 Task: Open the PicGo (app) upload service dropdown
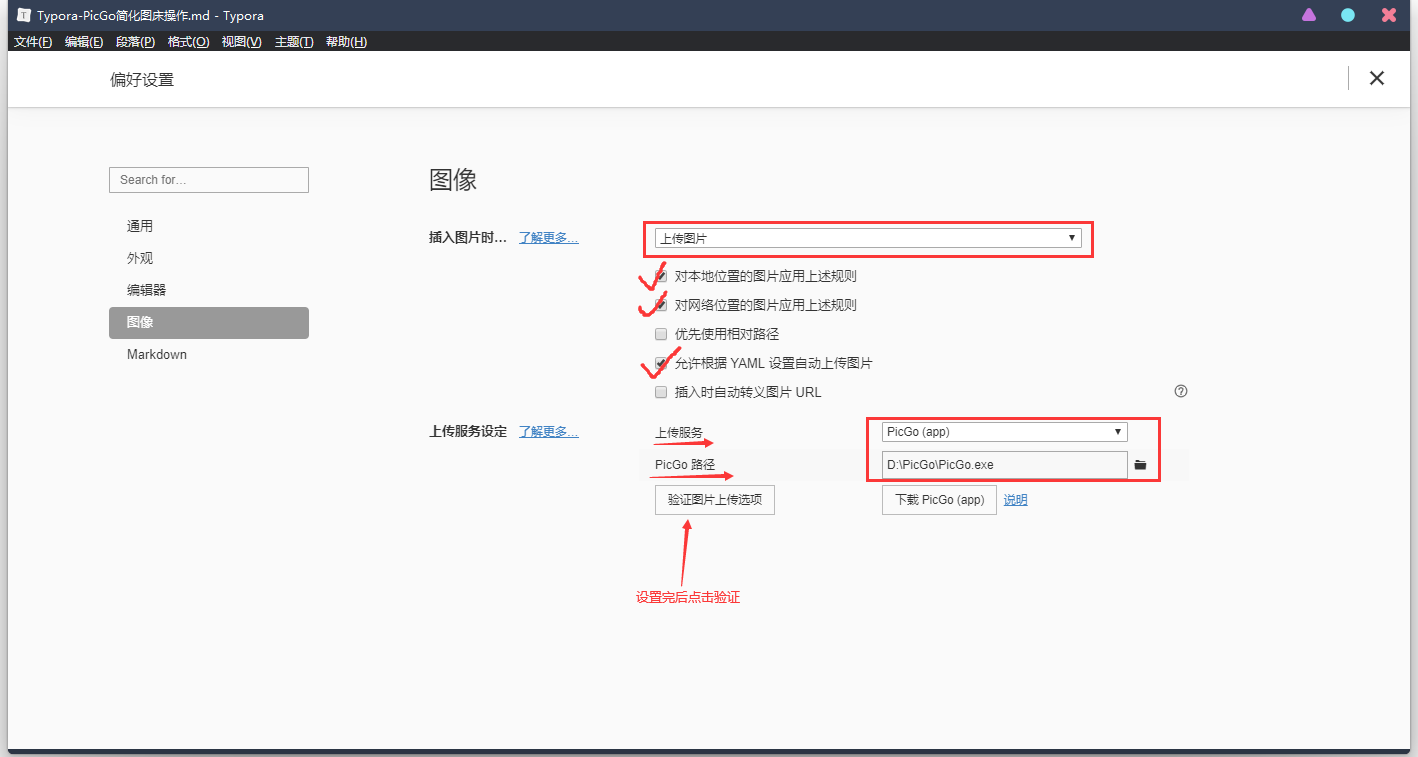coord(1004,432)
